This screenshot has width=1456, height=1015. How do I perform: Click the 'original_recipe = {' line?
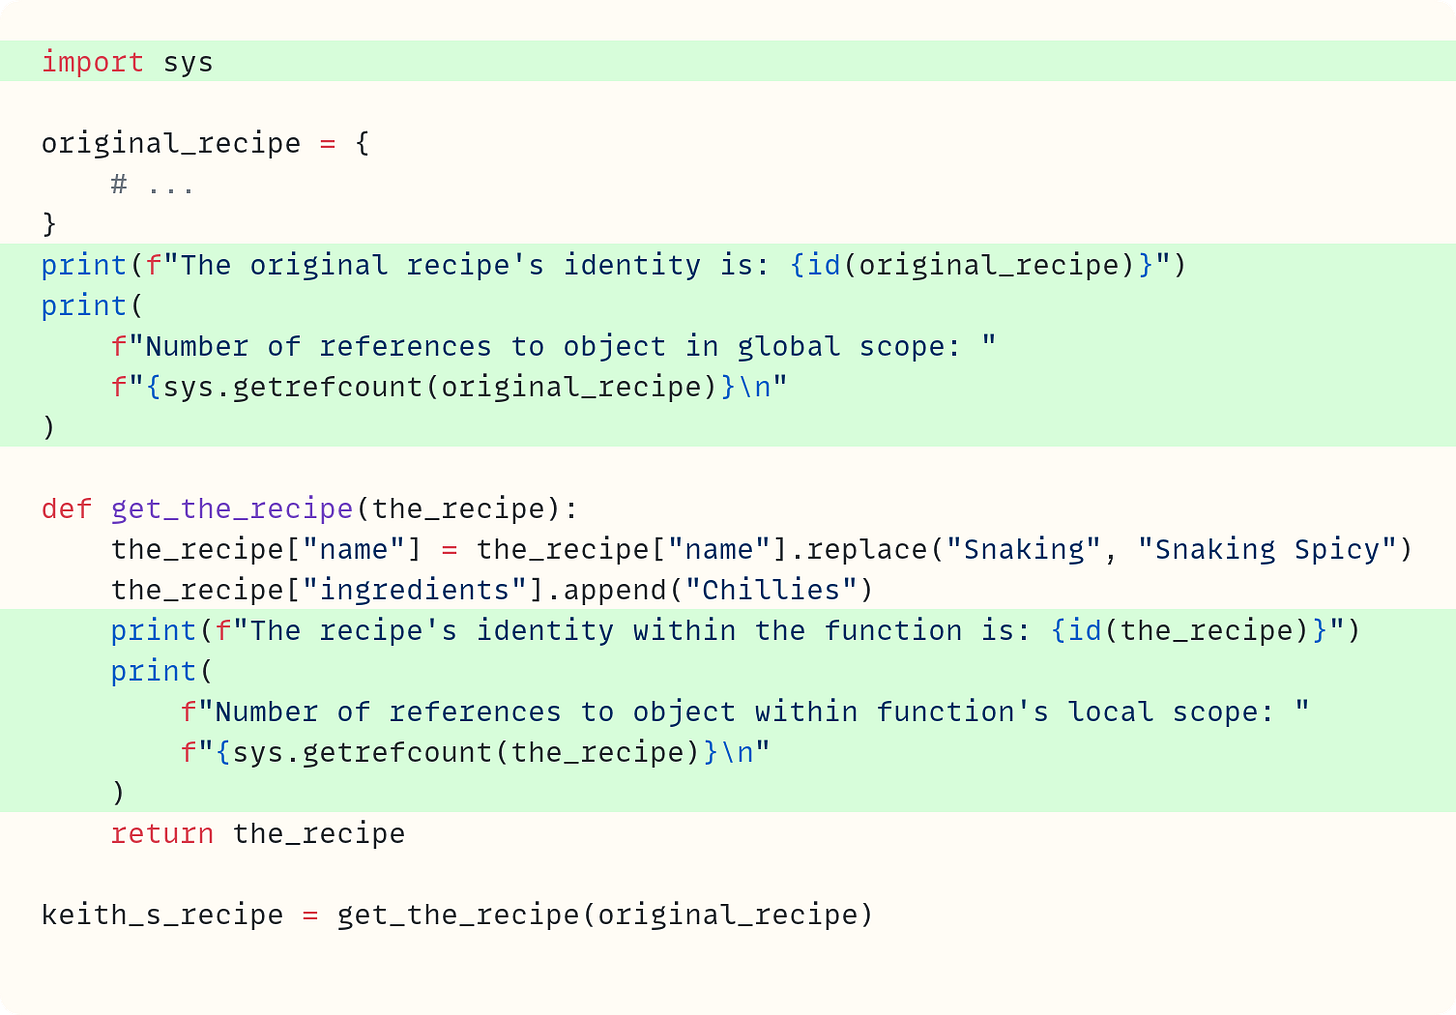tap(205, 143)
